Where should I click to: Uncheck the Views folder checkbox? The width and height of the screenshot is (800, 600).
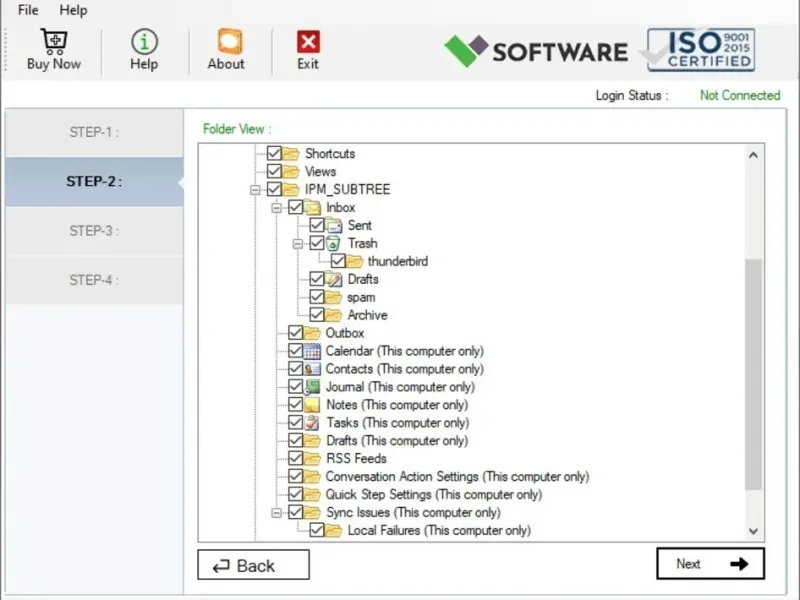[274, 171]
